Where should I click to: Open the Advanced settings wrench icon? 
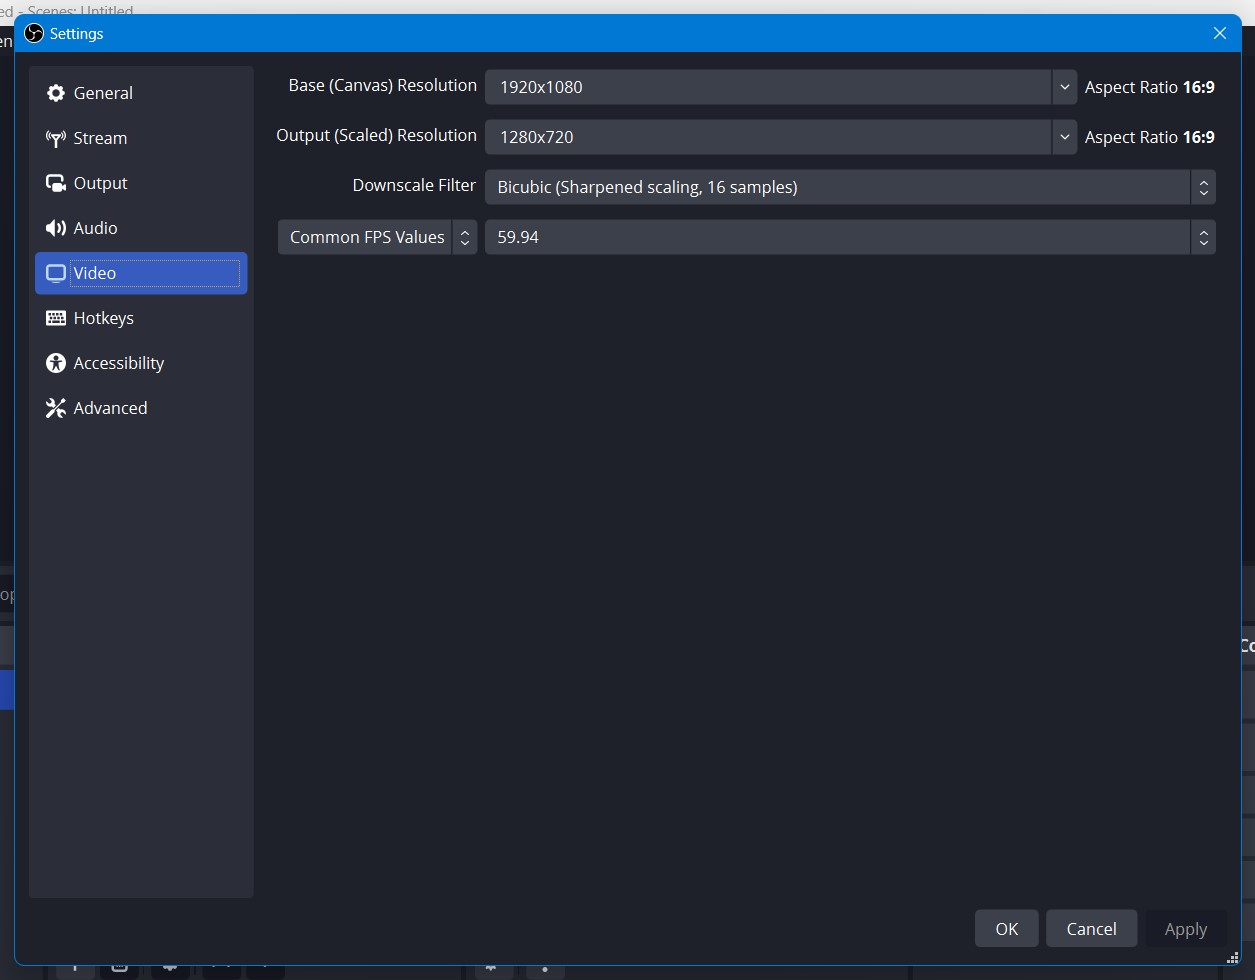[x=56, y=407]
